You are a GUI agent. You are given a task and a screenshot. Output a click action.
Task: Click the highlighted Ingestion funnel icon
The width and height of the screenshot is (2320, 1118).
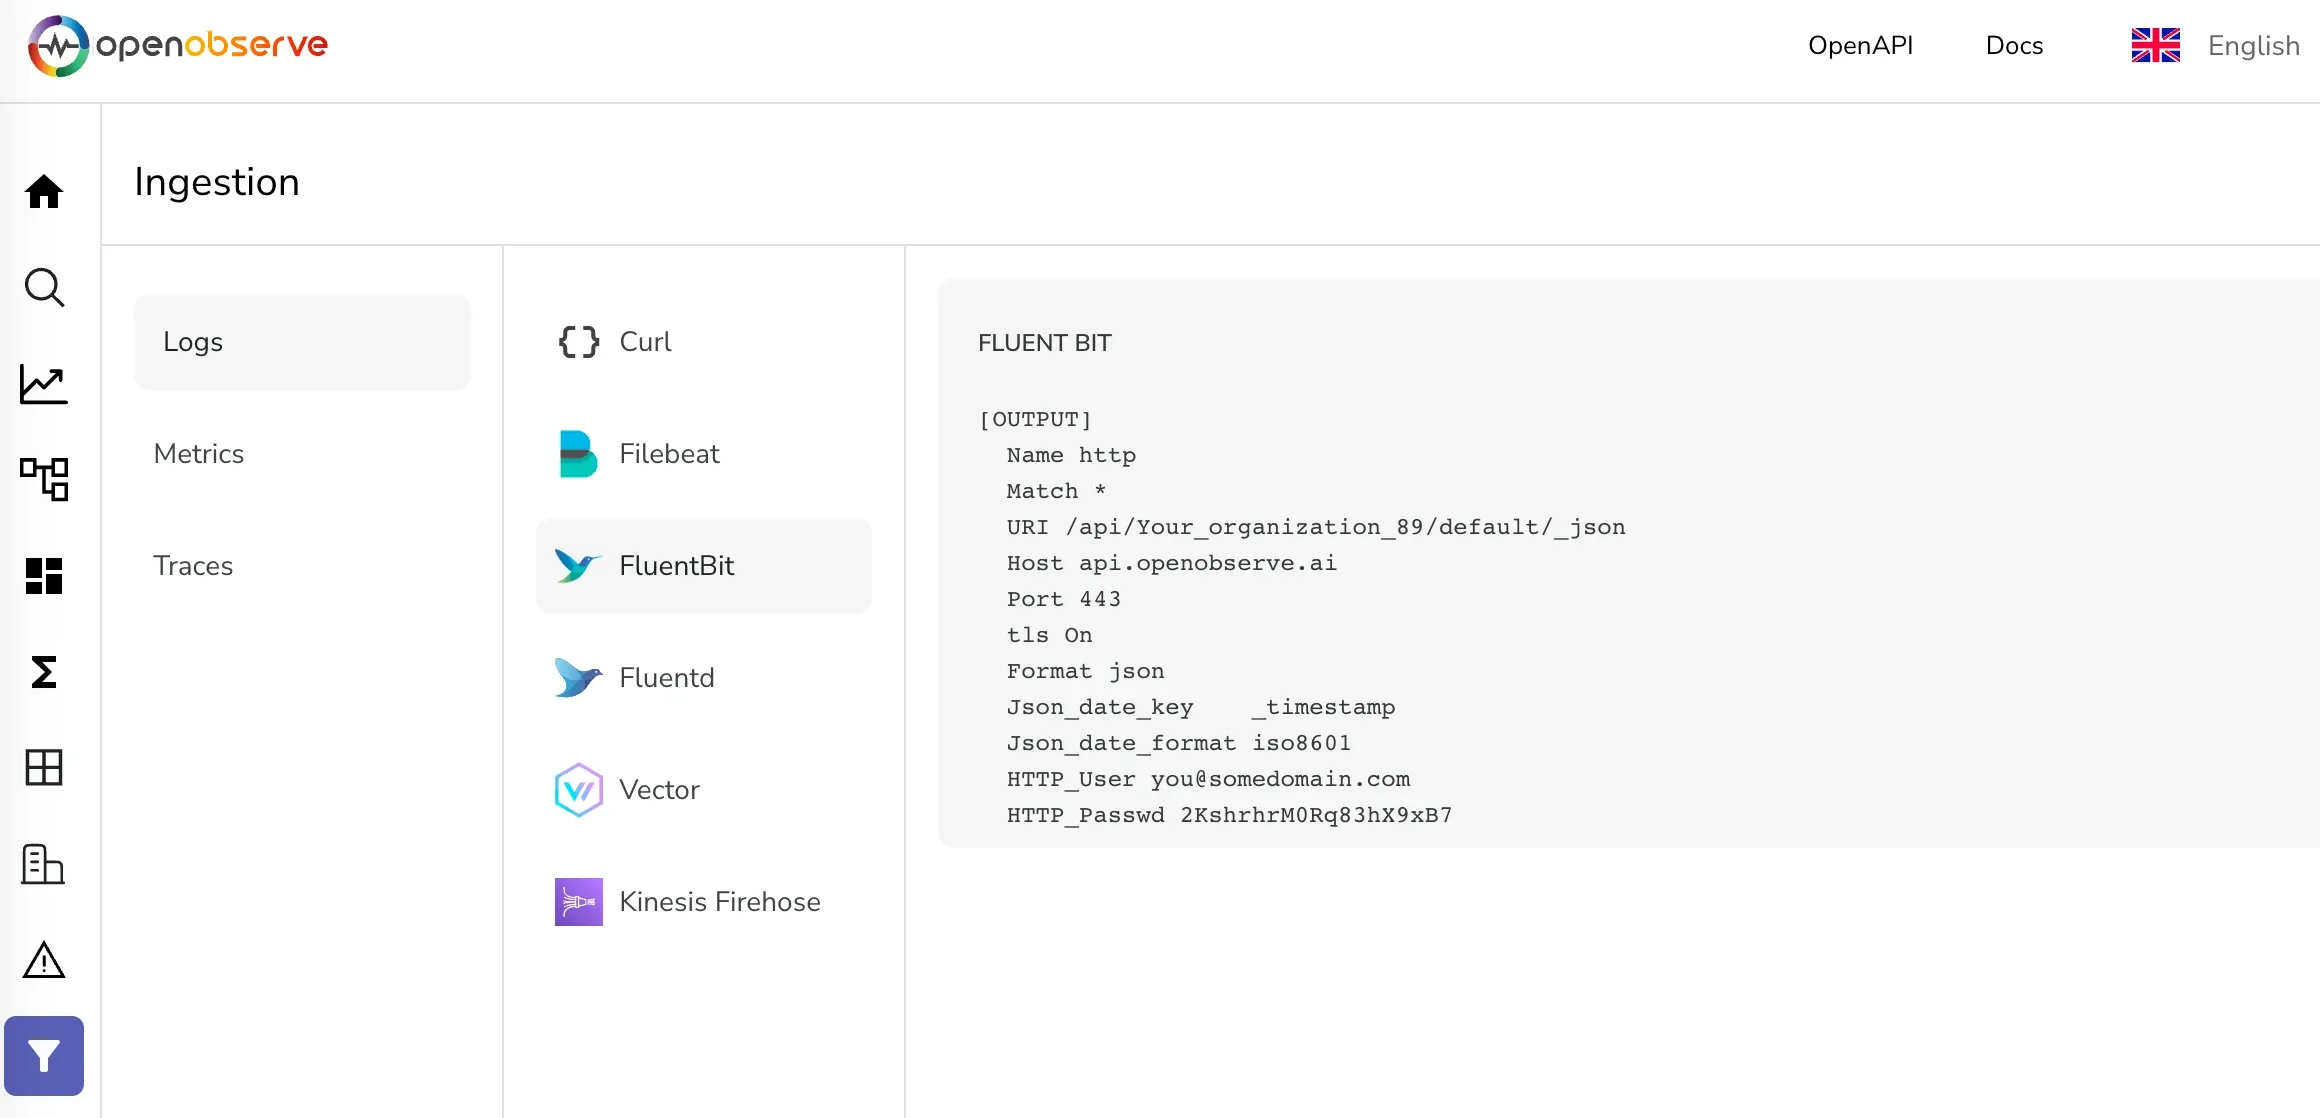click(44, 1055)
